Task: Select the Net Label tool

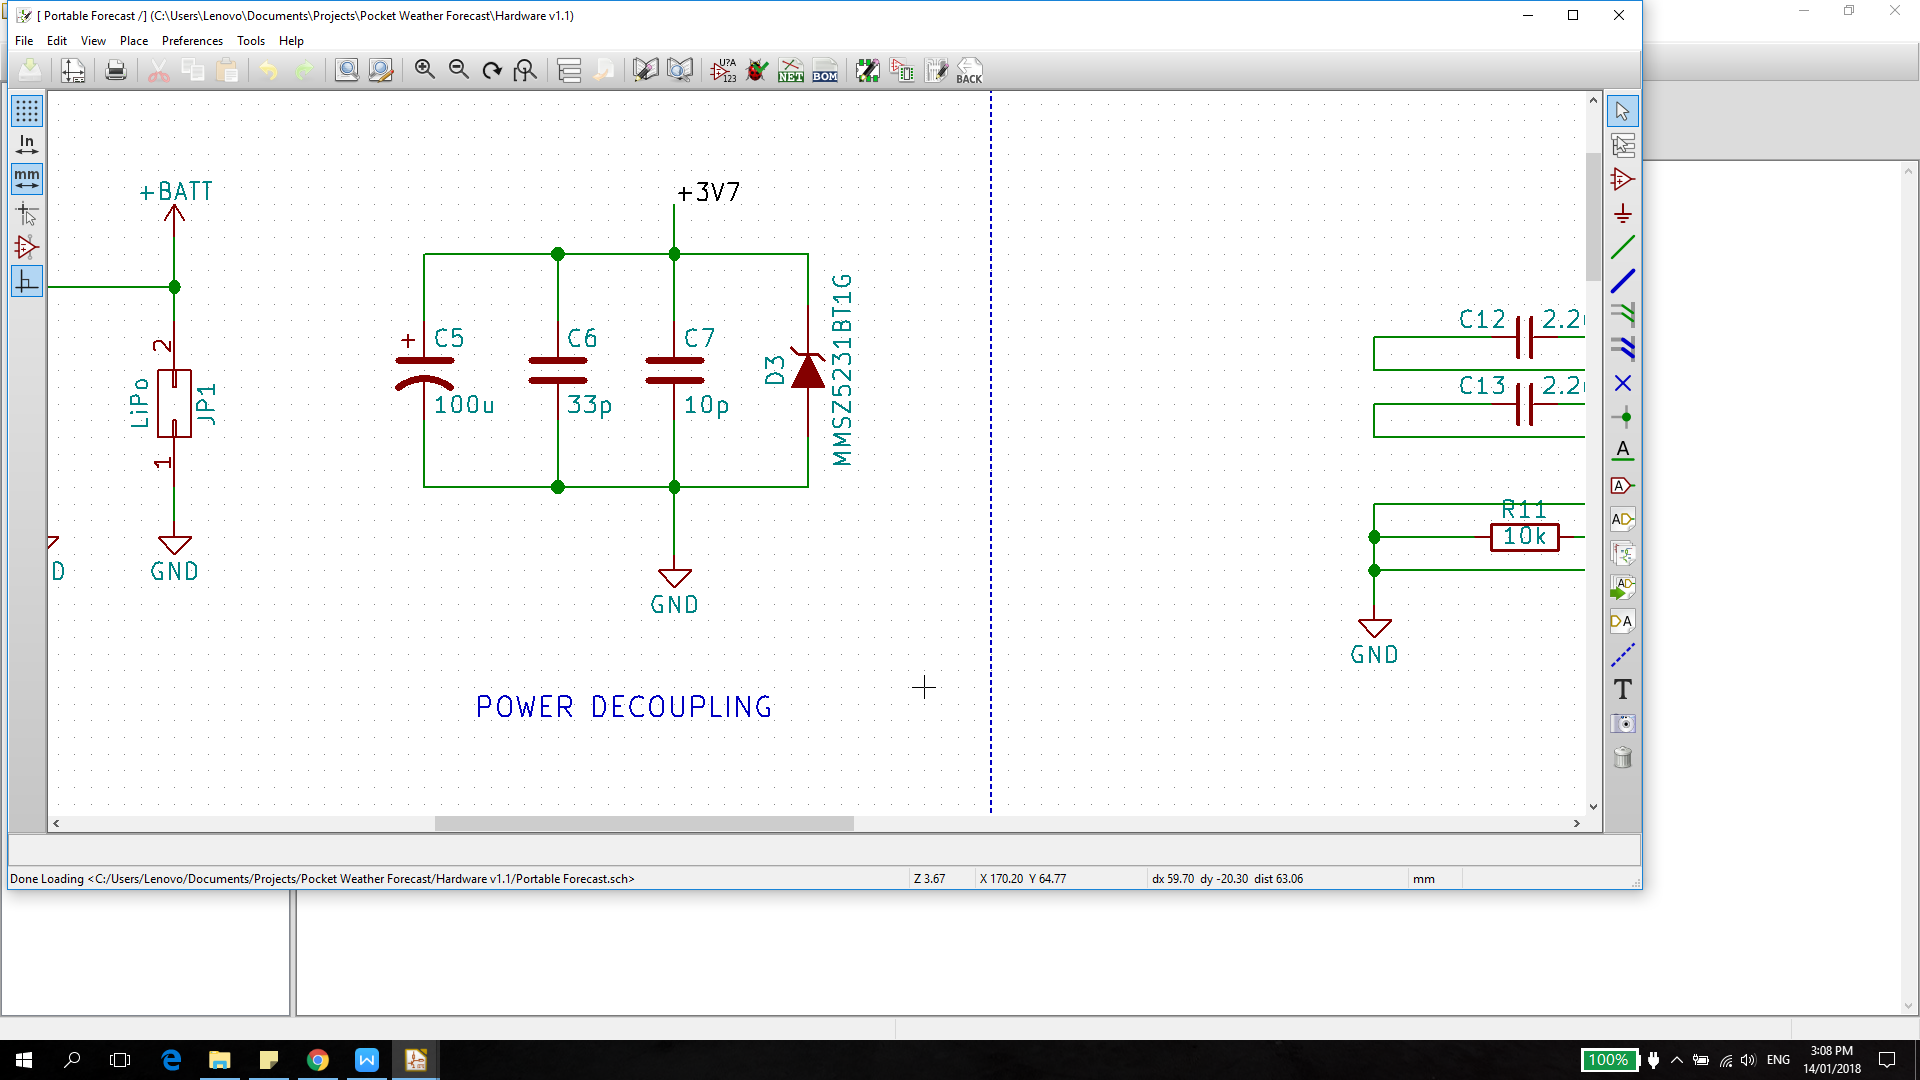Action: (x=1622, y=451)
